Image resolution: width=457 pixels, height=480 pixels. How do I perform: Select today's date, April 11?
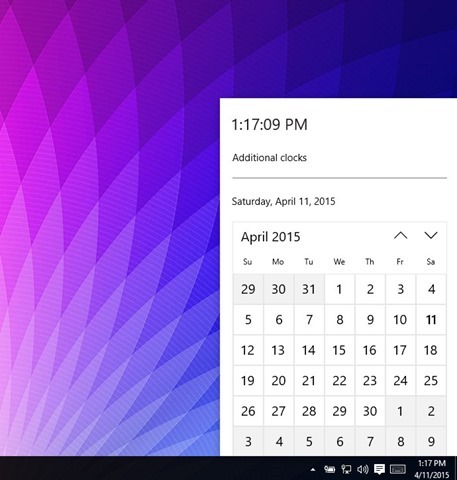[x=431, y=320]
